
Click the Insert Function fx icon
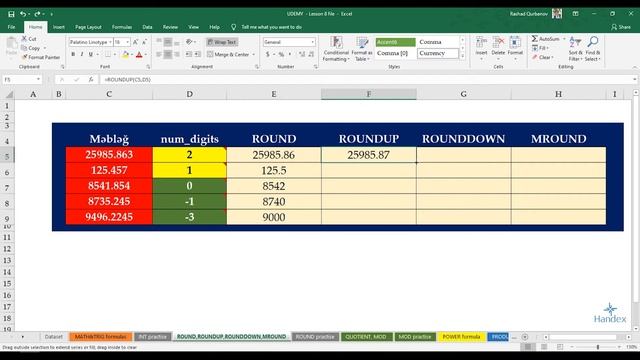[x=91, y=80]
